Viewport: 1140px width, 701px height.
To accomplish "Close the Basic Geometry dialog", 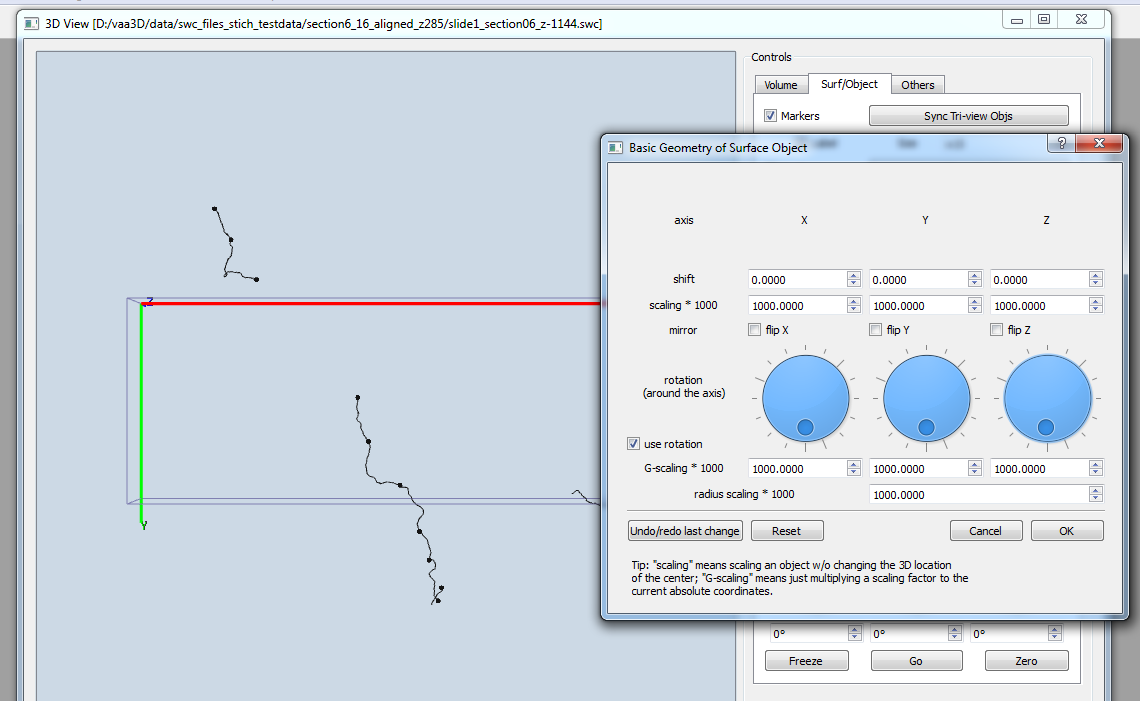I will 1098,144.
